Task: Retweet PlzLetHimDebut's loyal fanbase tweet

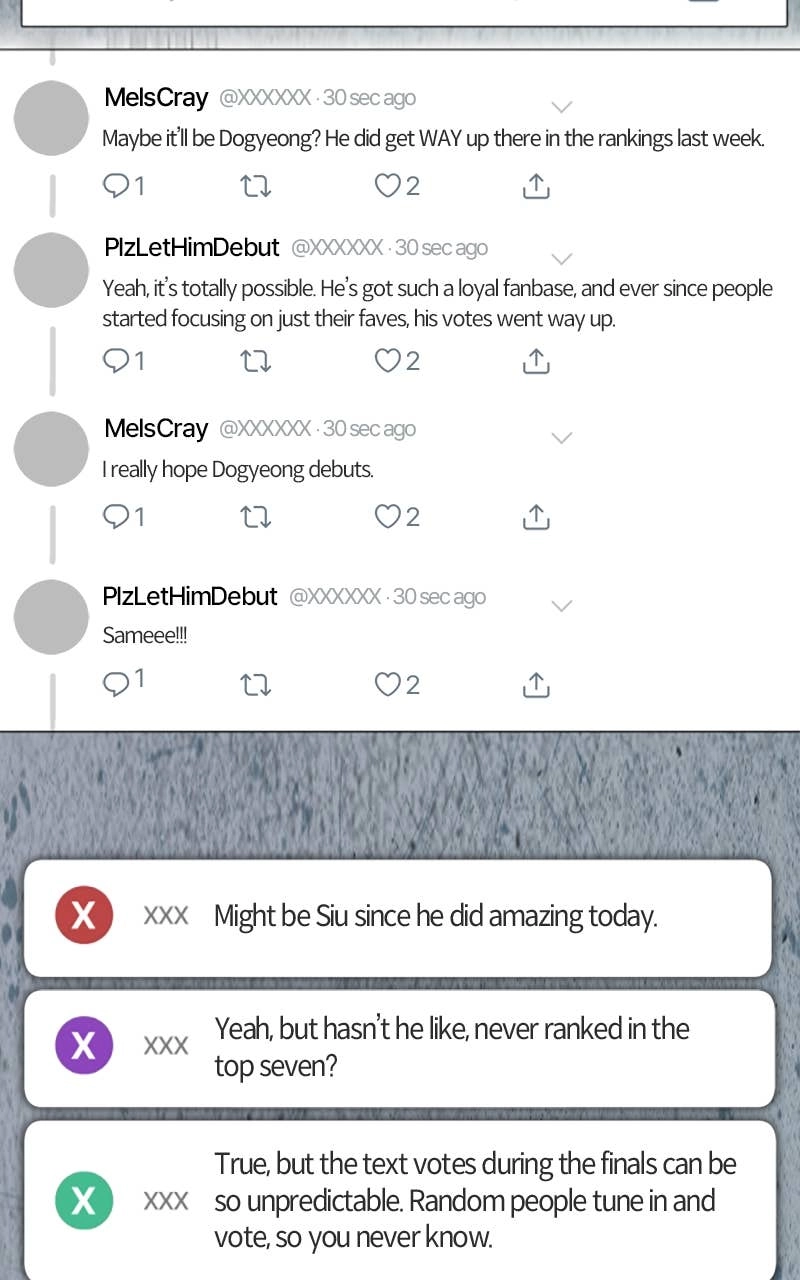Action: tap(257, 361)
